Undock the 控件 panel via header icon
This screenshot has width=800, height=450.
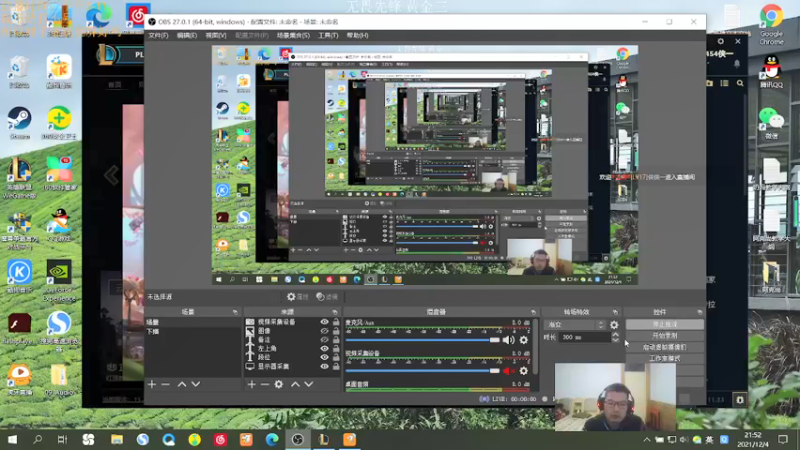click(x=699, y=312)
